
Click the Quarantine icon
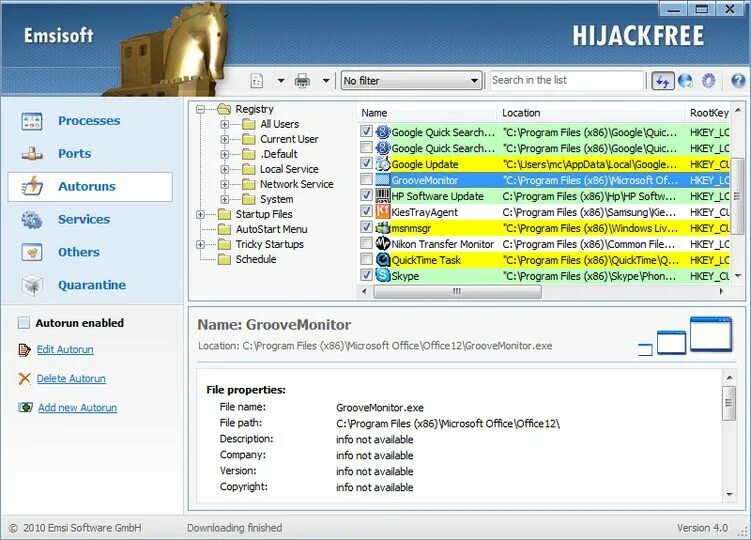pos(32,285)
